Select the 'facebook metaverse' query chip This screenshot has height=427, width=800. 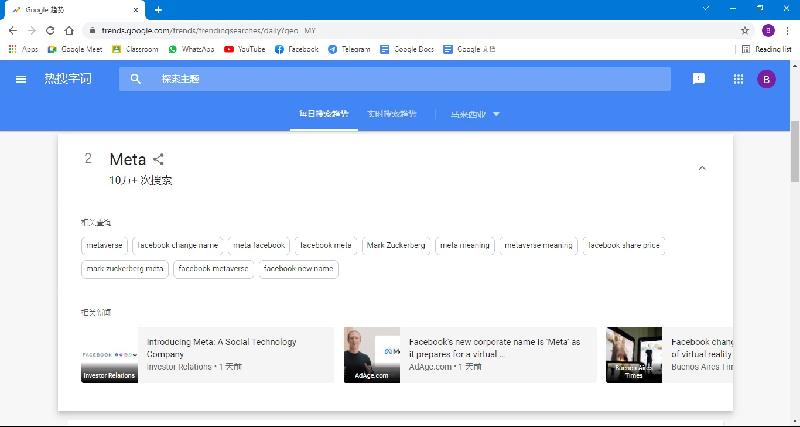click(x=213, y=269)
